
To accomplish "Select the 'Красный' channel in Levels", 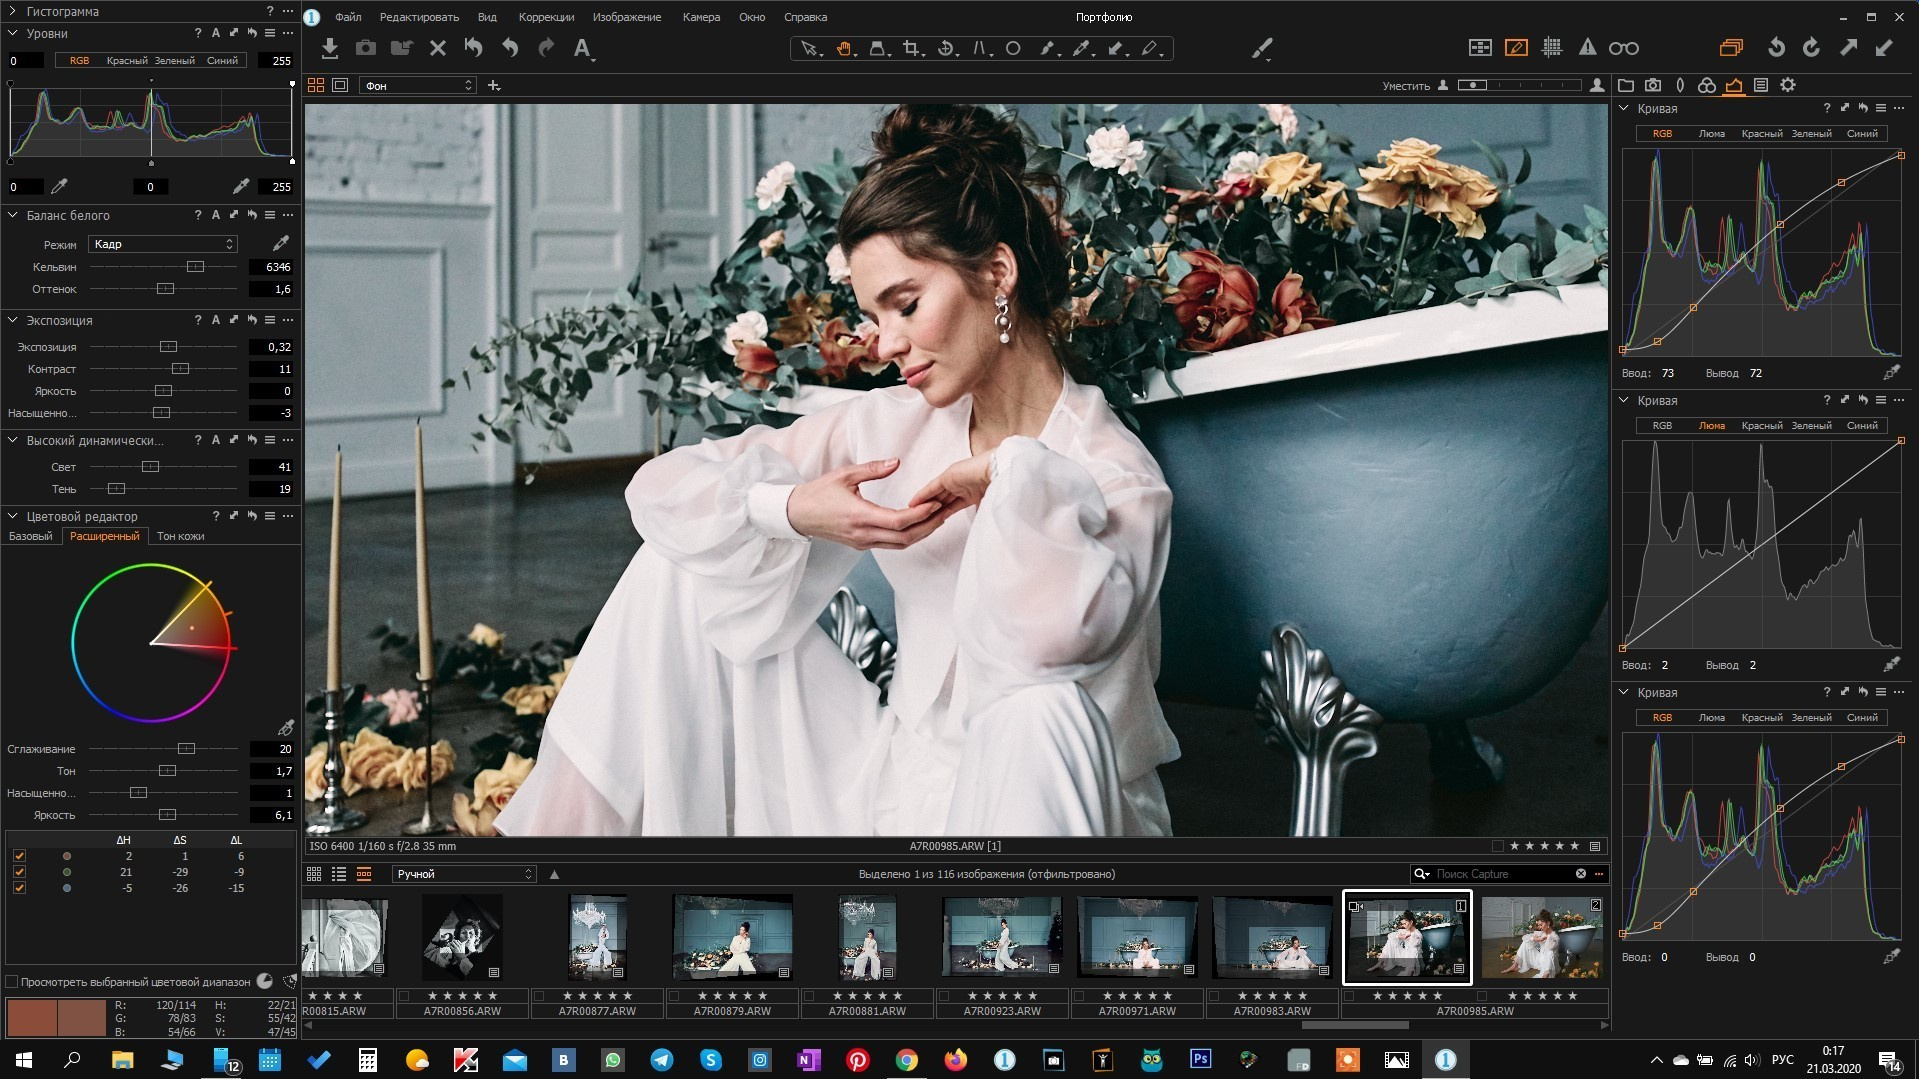I will click(x=127, y=61).
